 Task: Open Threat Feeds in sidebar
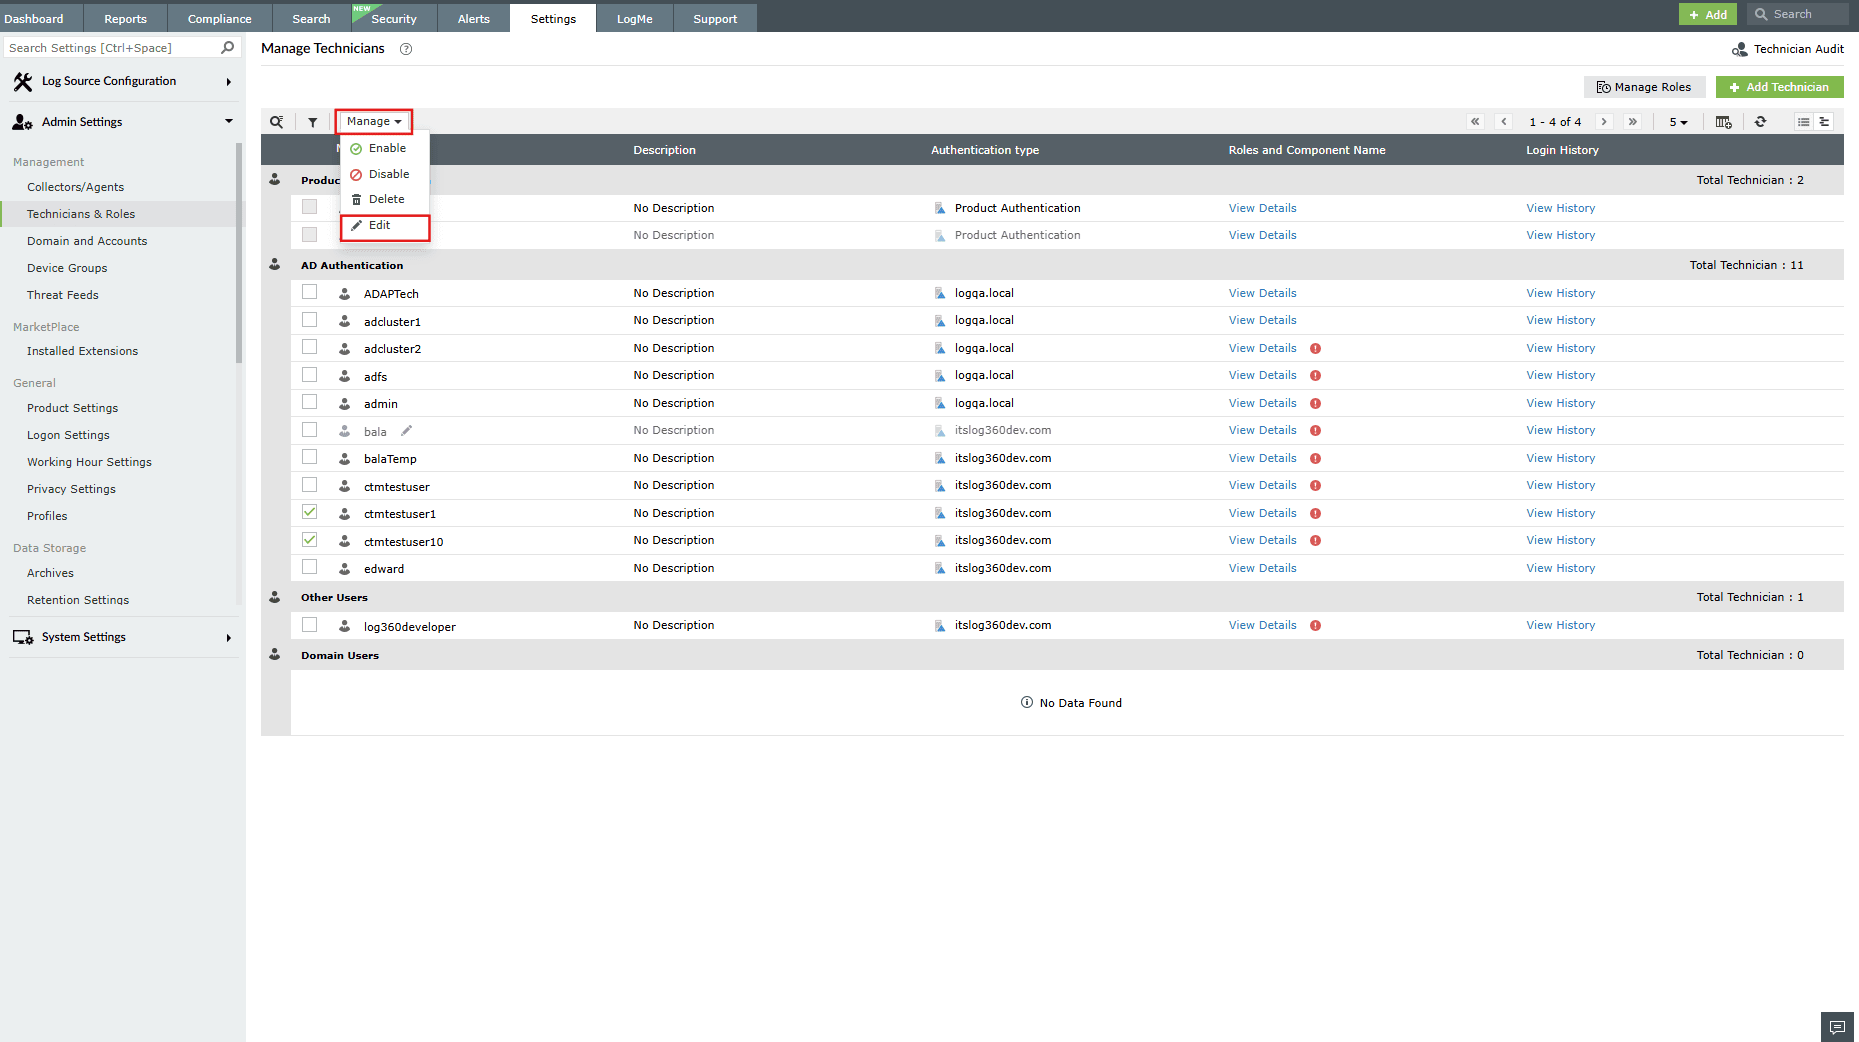pos(63,295)
